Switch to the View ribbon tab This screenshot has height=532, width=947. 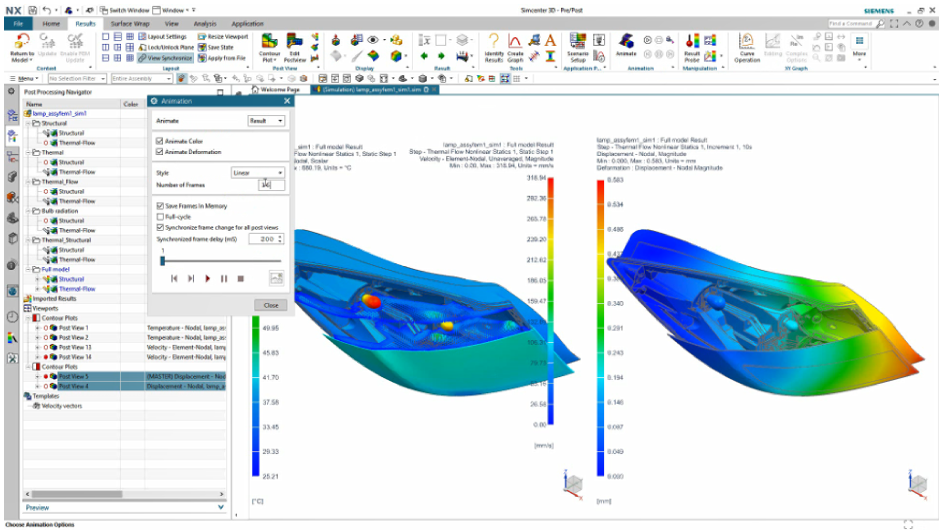coord(172,24)
